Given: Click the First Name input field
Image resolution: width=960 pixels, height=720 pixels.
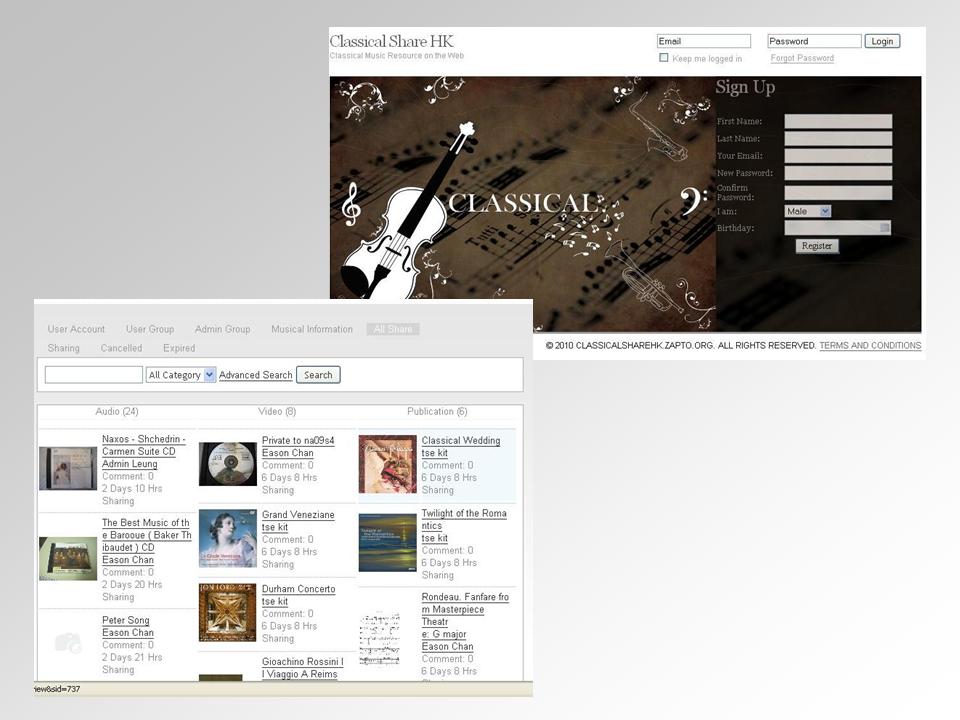Looking at the screenshot, I should [x=838, y=121].
